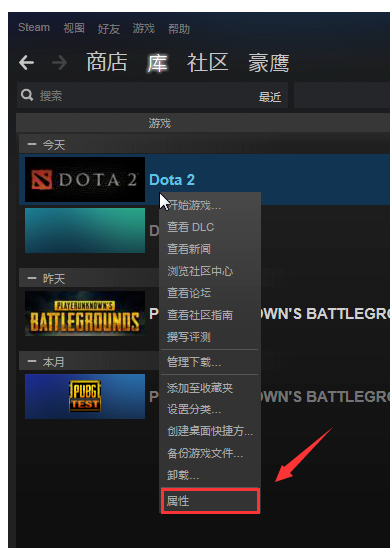
Task: Click the forward navigation arrow
Action: pos(59,63)
